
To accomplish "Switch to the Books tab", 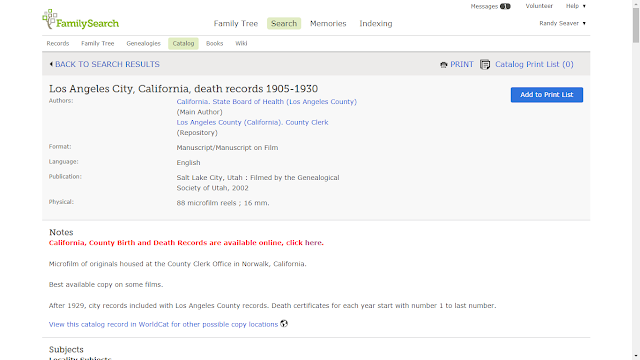I will pyautogui.click(x=215, y=43).
